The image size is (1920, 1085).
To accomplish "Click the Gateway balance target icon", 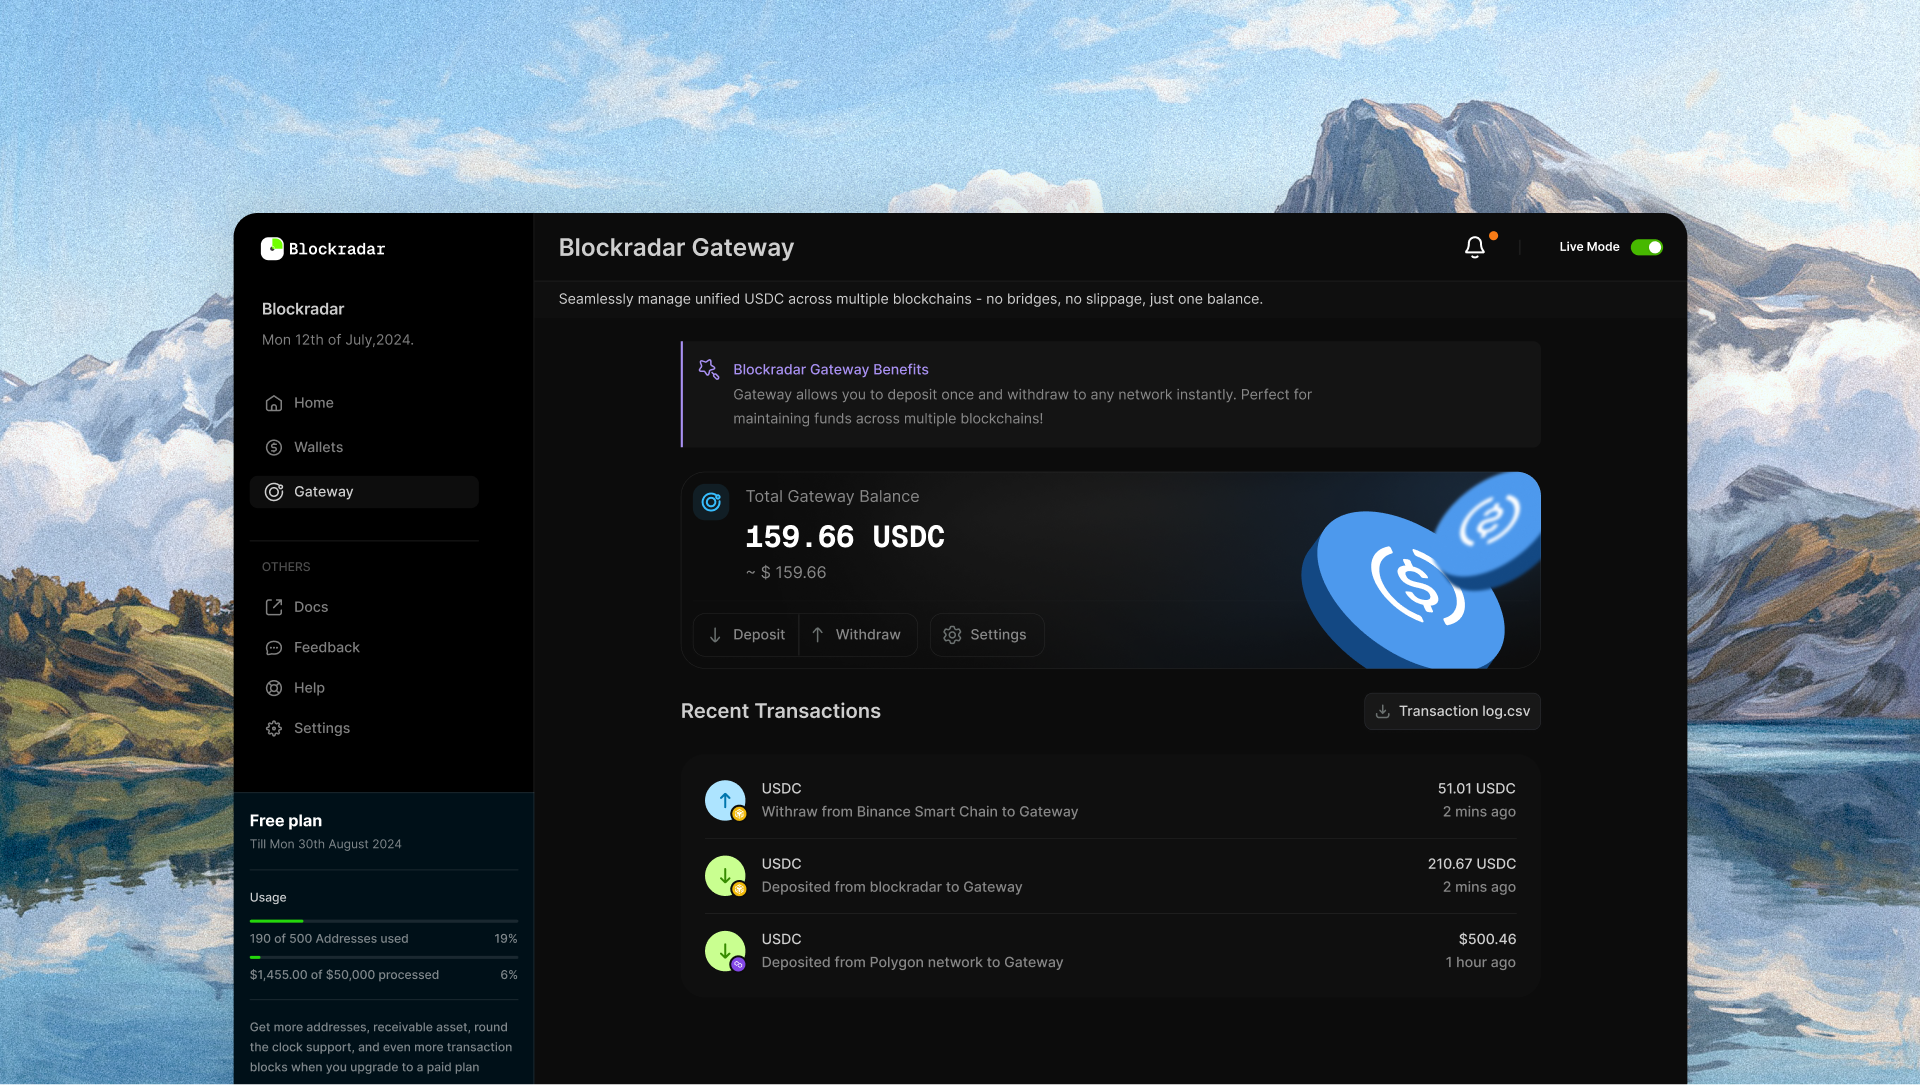I will [711, 502].
